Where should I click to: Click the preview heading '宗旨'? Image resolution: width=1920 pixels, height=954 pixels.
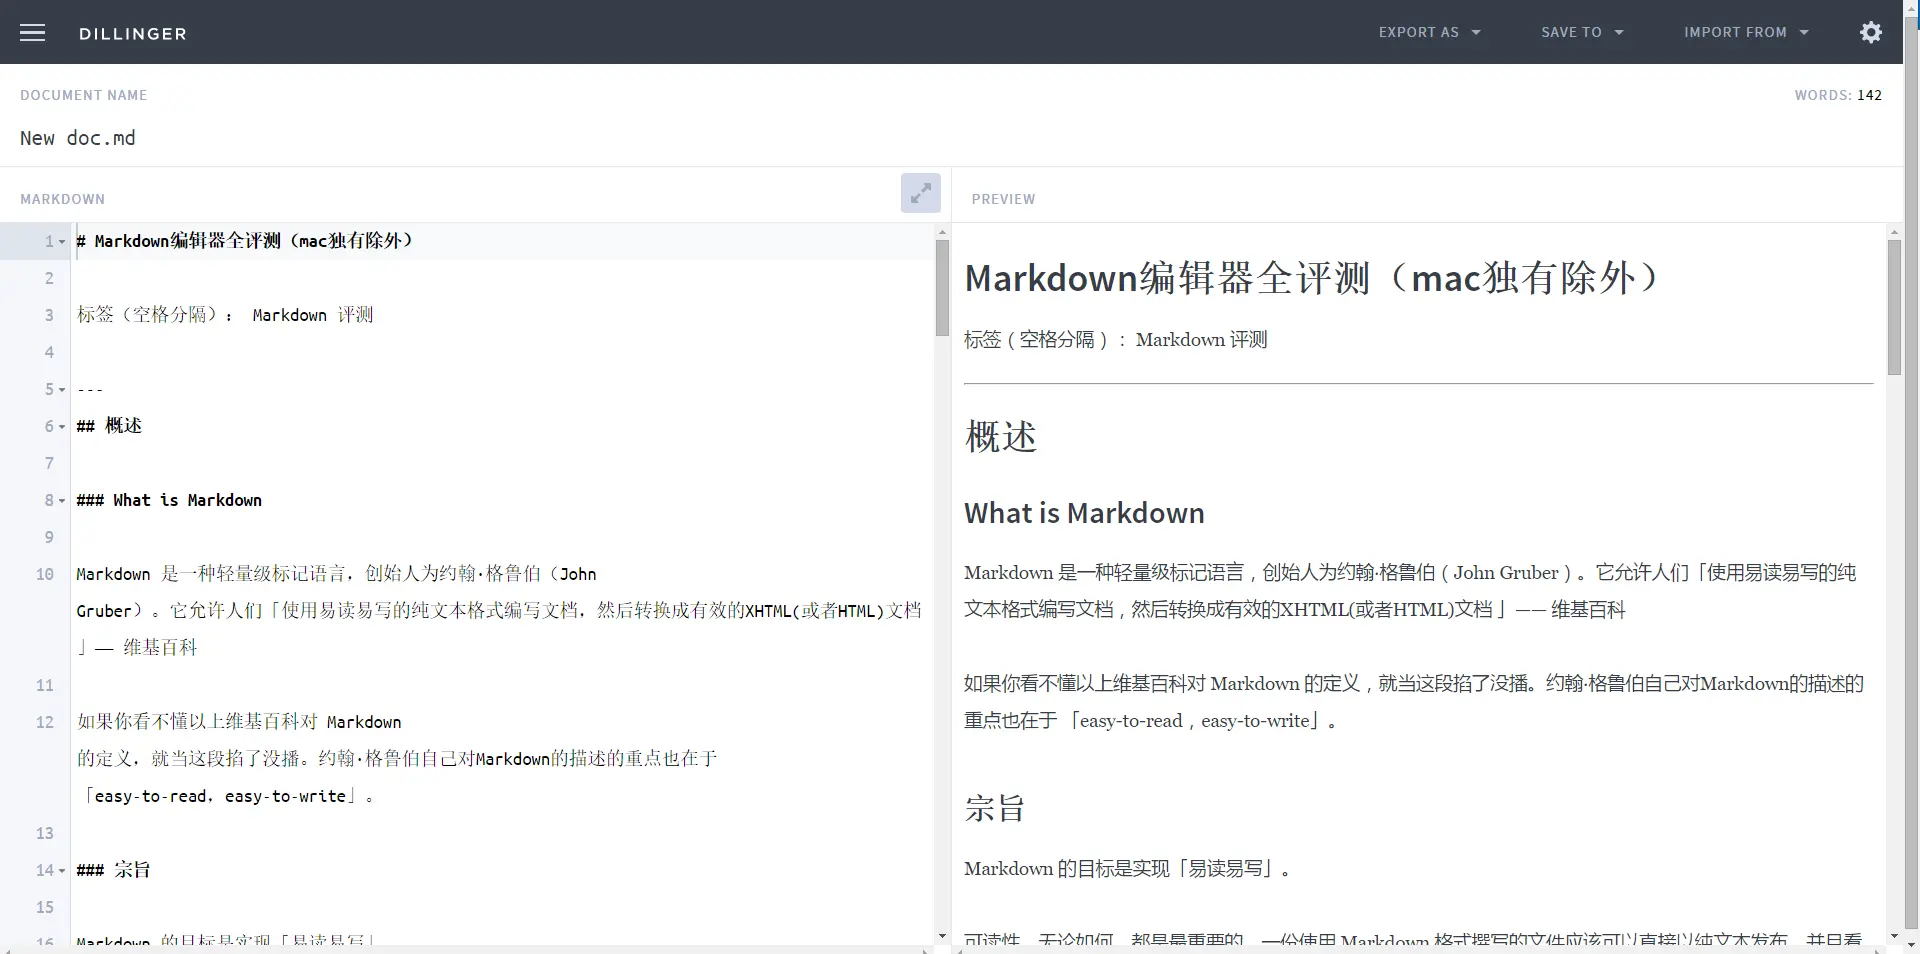[x=995, y=808]
